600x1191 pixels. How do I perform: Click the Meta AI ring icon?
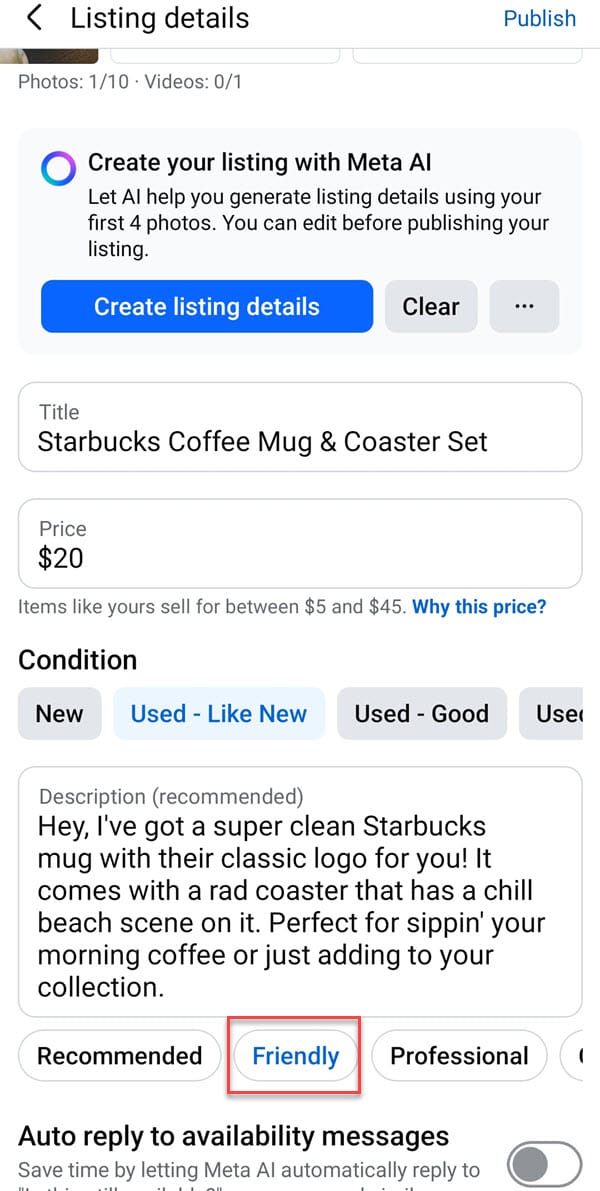point(58,170)
